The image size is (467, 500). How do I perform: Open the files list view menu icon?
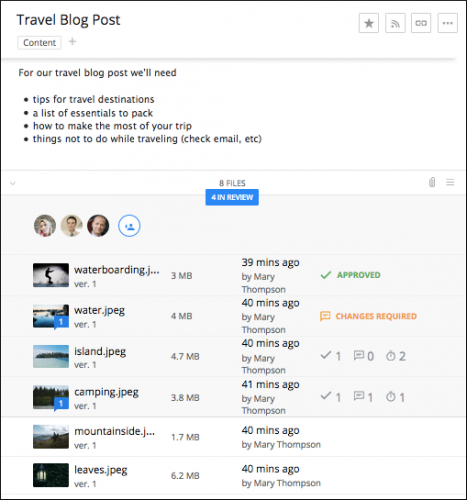pos(450,182)
